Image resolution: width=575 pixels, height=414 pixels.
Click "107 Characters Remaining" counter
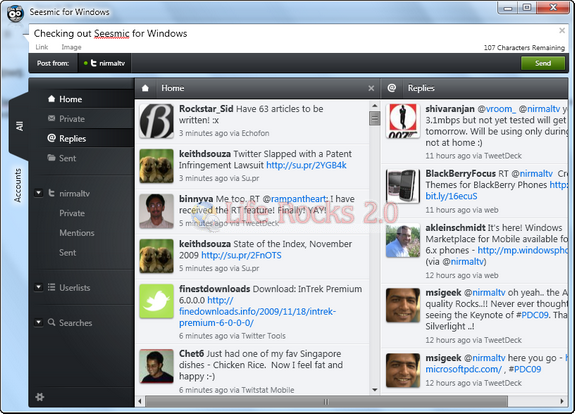coord(524,47)
